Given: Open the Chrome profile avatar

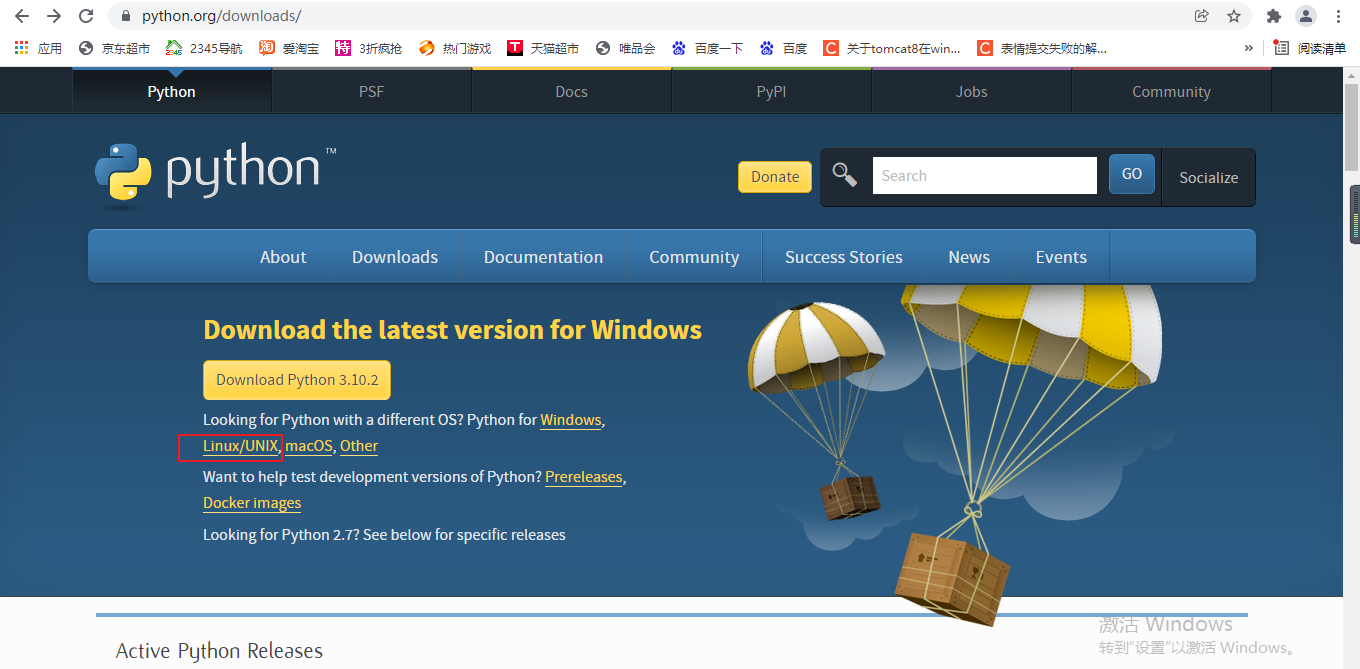Looking at the screenshot, I should [1306, 16].
